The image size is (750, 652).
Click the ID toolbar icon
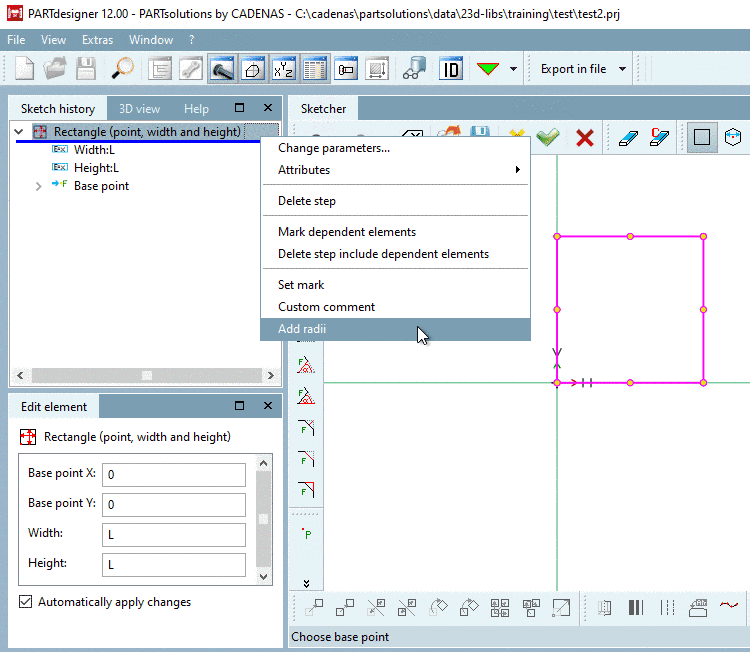click(x=451, y=69)
